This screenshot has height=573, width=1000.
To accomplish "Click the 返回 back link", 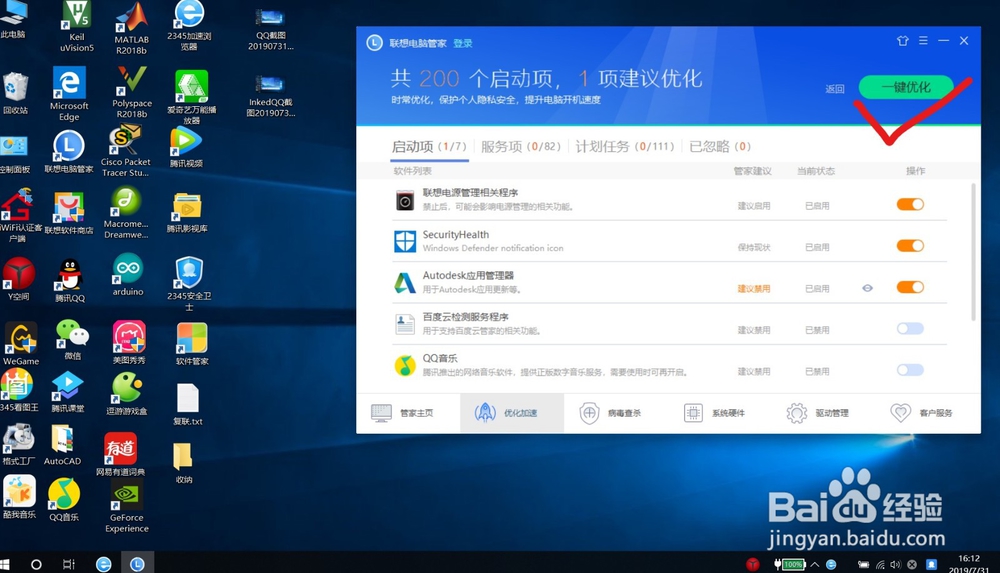I will pyautogui.click(x=834, y=89).
